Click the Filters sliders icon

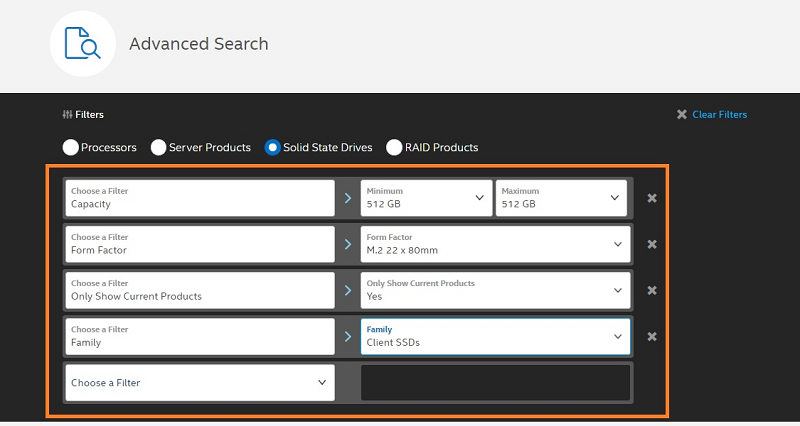(x=67, y=115)
